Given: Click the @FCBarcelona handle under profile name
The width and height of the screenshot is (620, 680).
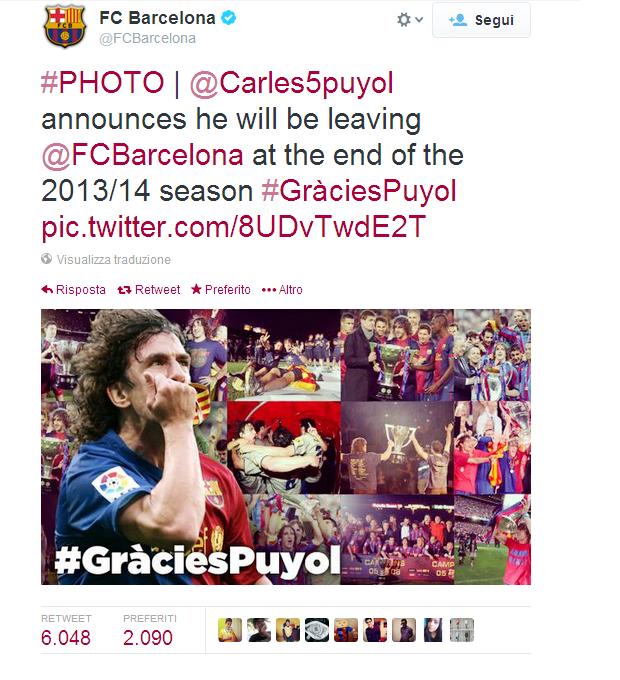Looking at the screenshot, I should [x=147, y=39].
